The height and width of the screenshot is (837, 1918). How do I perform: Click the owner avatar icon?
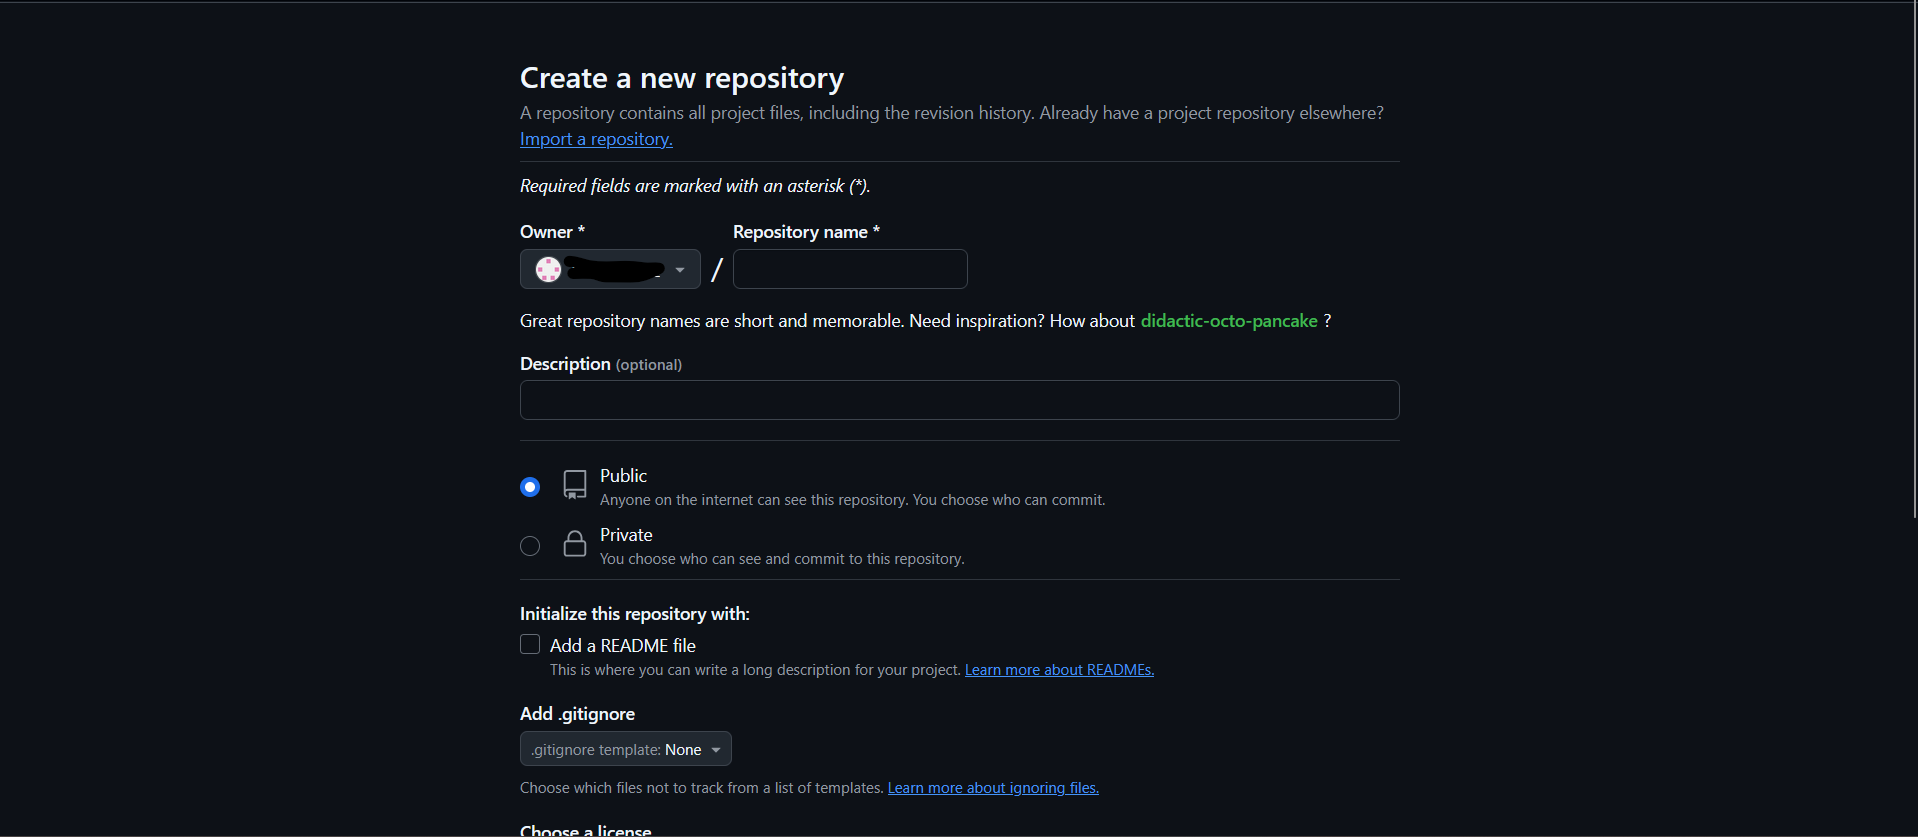coord(548,269)
